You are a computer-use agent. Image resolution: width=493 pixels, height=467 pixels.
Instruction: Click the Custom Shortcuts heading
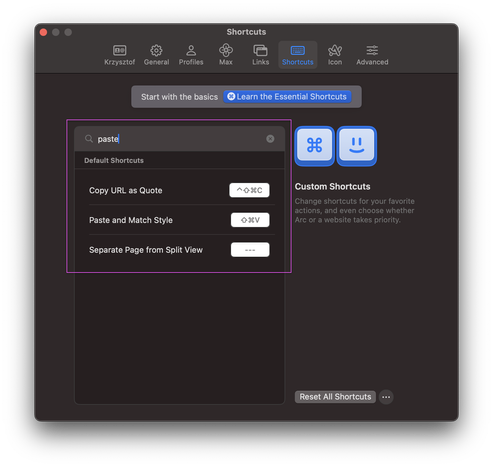coord(332,186)
